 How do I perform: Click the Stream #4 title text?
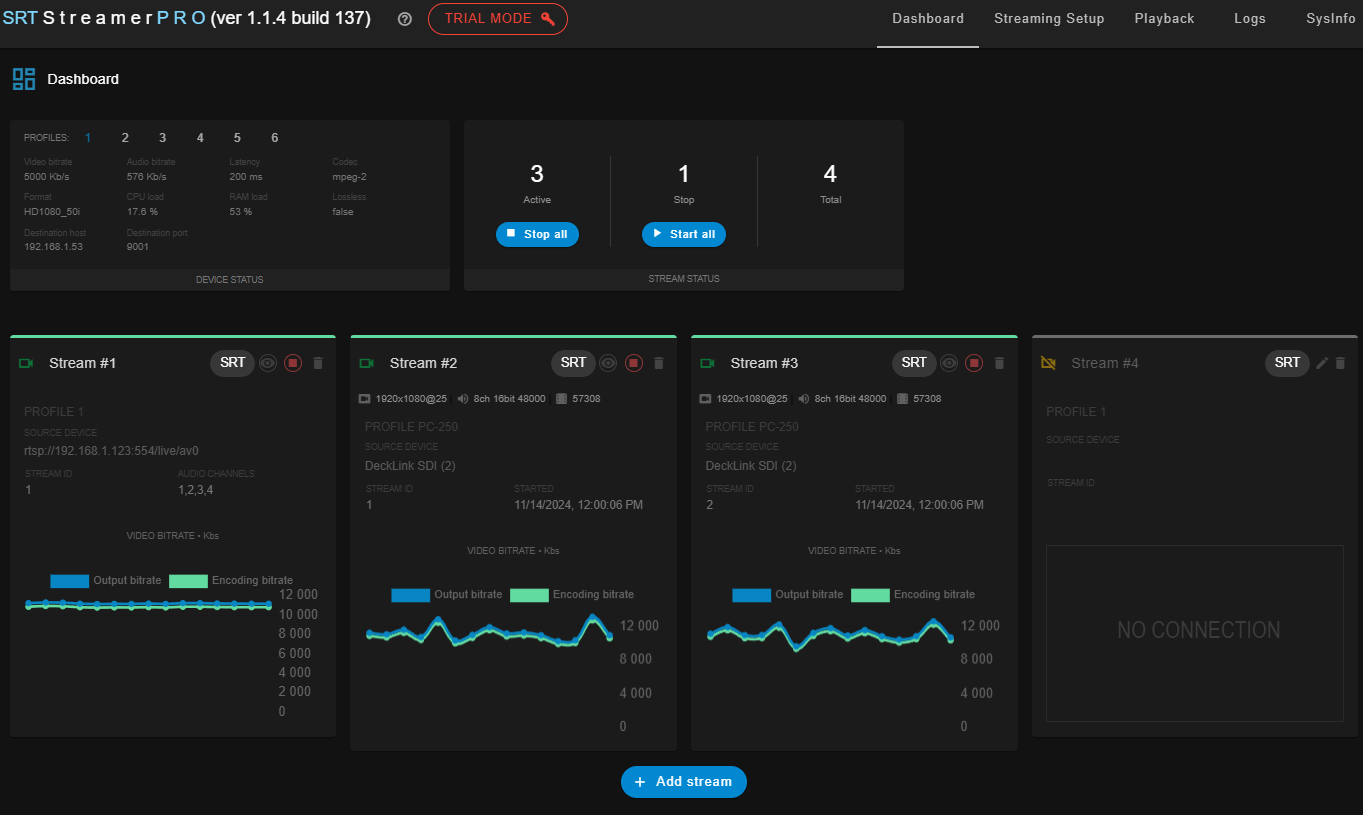click(x=1105, y=363)
